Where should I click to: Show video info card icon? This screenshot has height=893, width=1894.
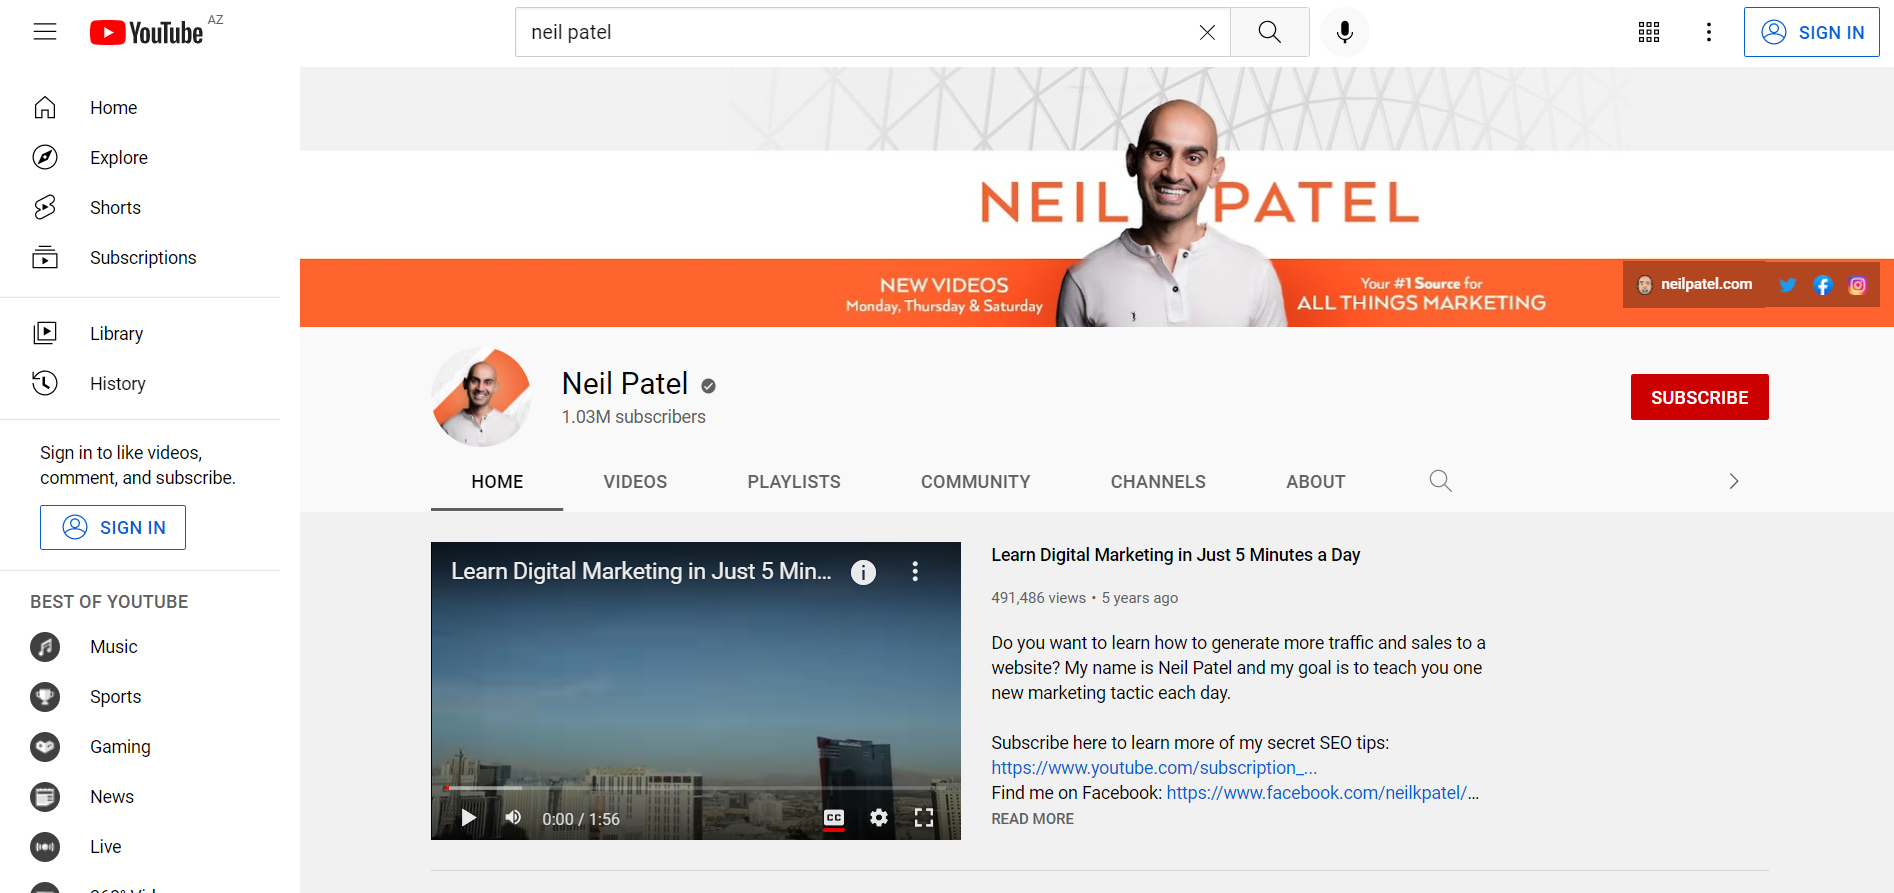[x=863, y=572]
